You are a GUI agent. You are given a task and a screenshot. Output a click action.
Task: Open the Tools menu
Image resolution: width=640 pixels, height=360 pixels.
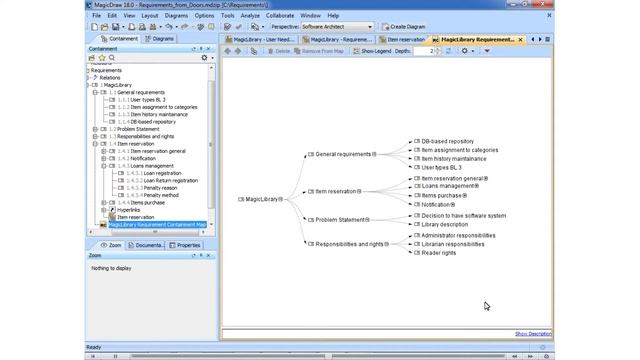tap(228, 16)
